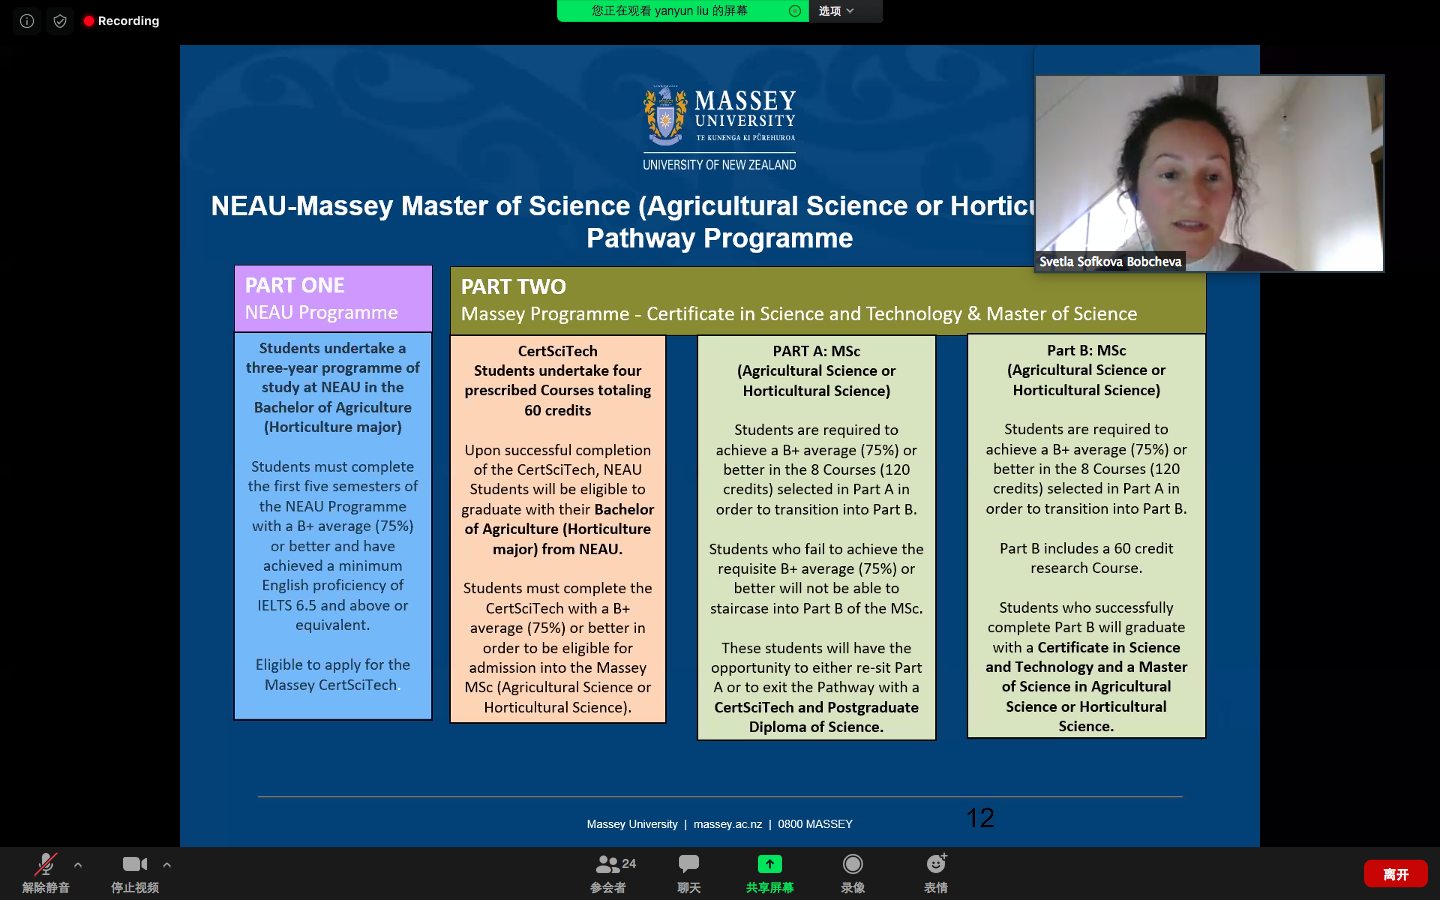Leave the meeting with red button
Viewport: 1440px width, 900px height.
[x=1396, y=874]
